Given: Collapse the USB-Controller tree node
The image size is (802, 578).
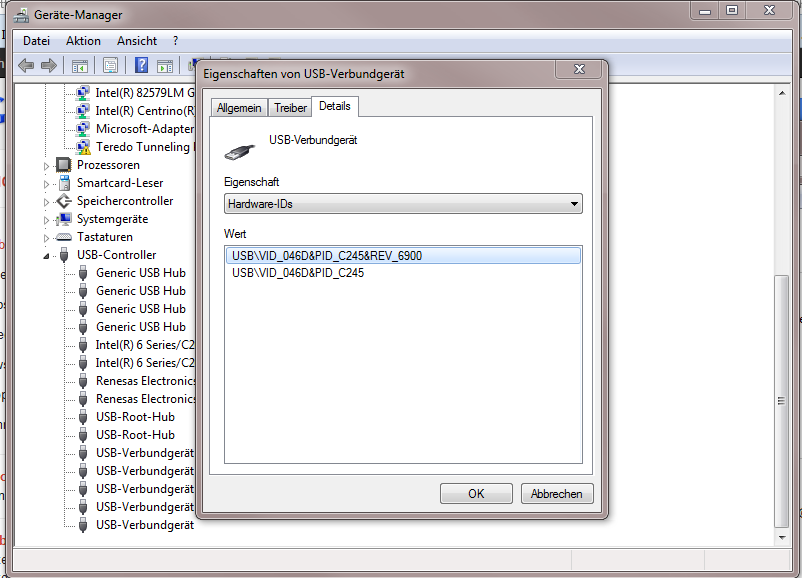Looking at the screenshot, I should pos(46,256).
